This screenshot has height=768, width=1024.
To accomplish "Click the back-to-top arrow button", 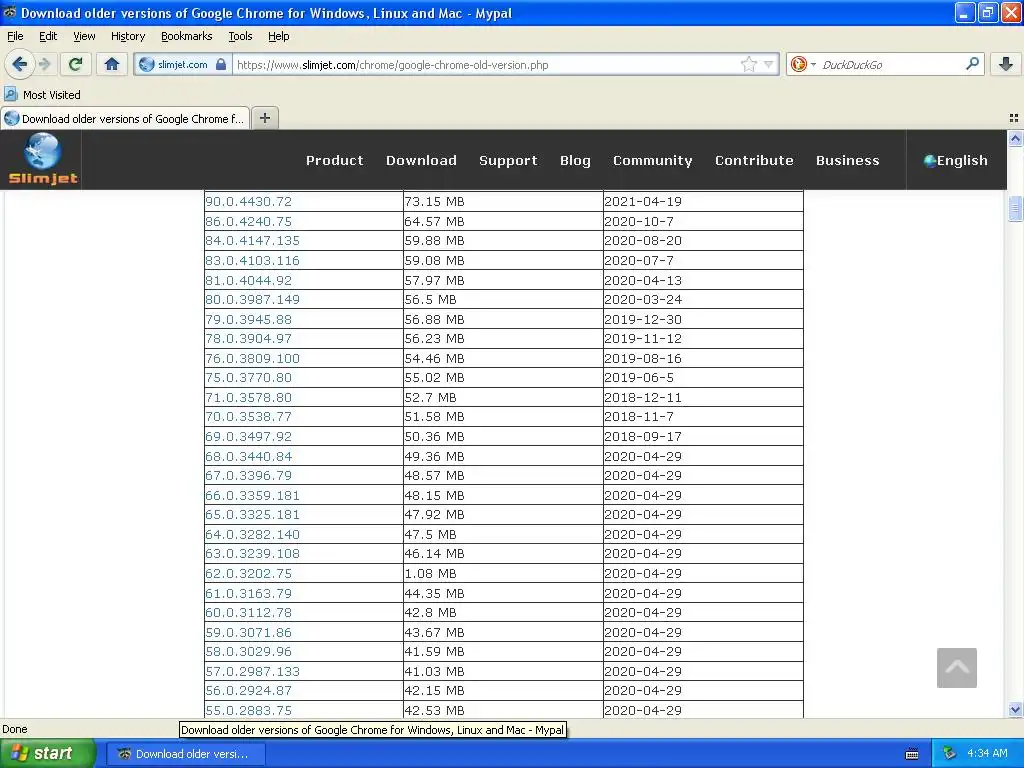I will (956, 667).
